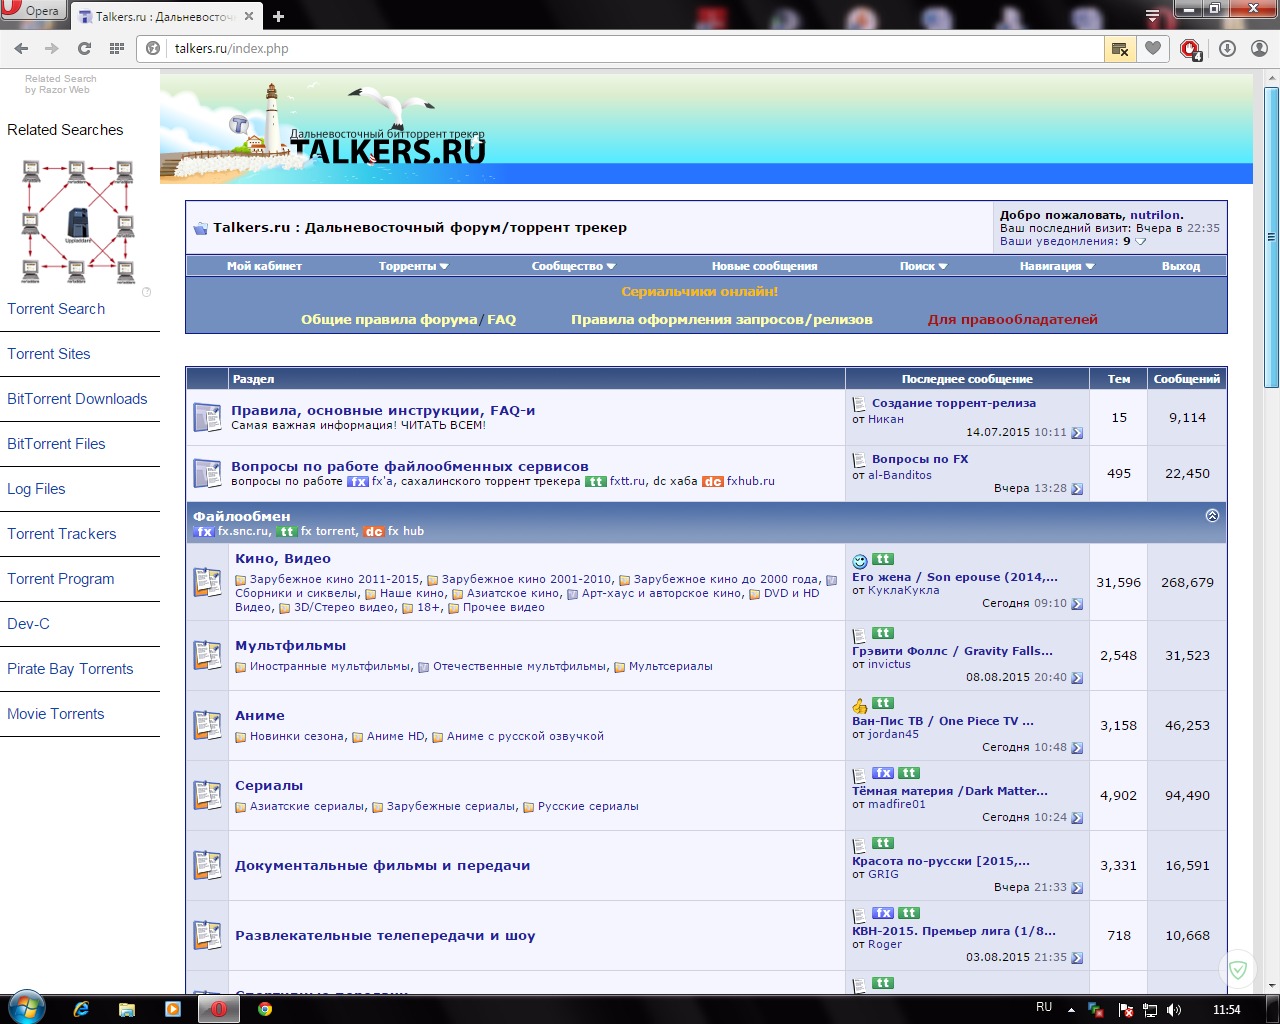This screenshot has width=1280, height=1024.
Task: Reload the page with the refresh icon
Action: pyautogui.click(x=84, y=48)
